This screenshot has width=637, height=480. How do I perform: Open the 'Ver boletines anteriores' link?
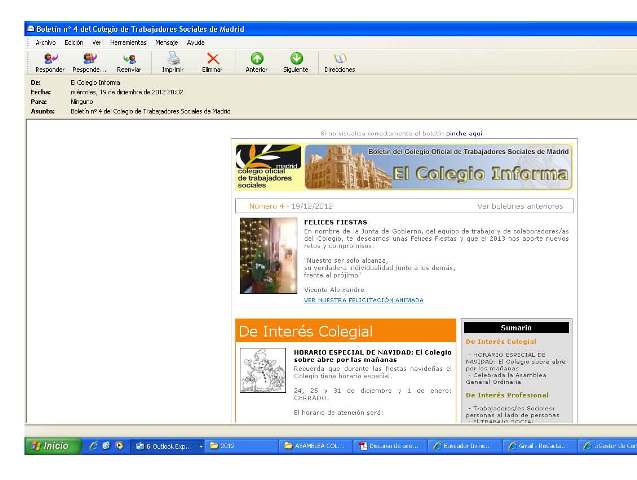click(x=520, y=206)
